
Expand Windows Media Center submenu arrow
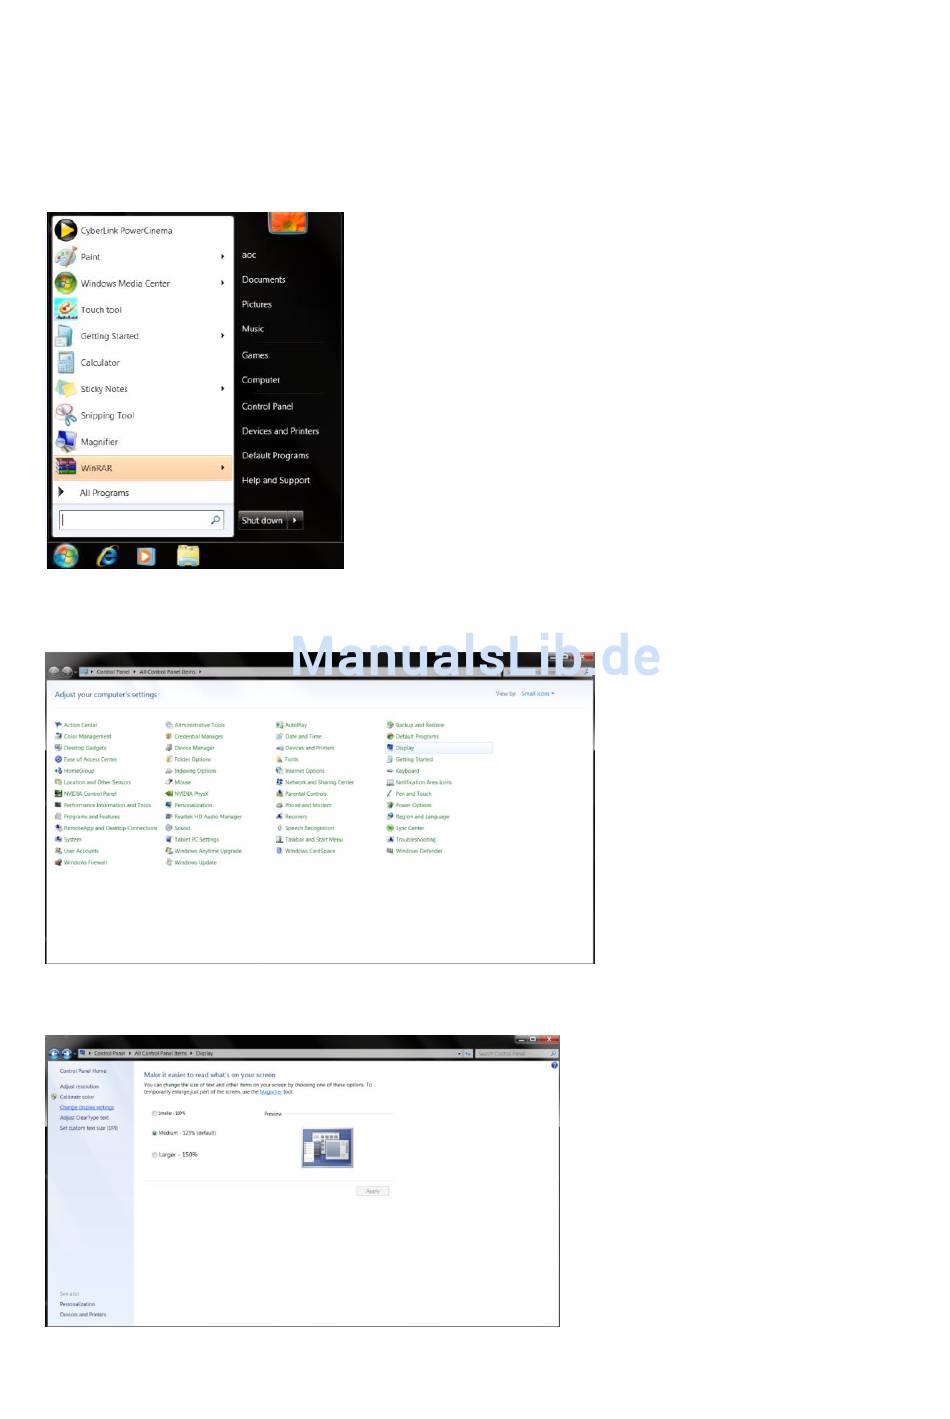coord(222,283)
